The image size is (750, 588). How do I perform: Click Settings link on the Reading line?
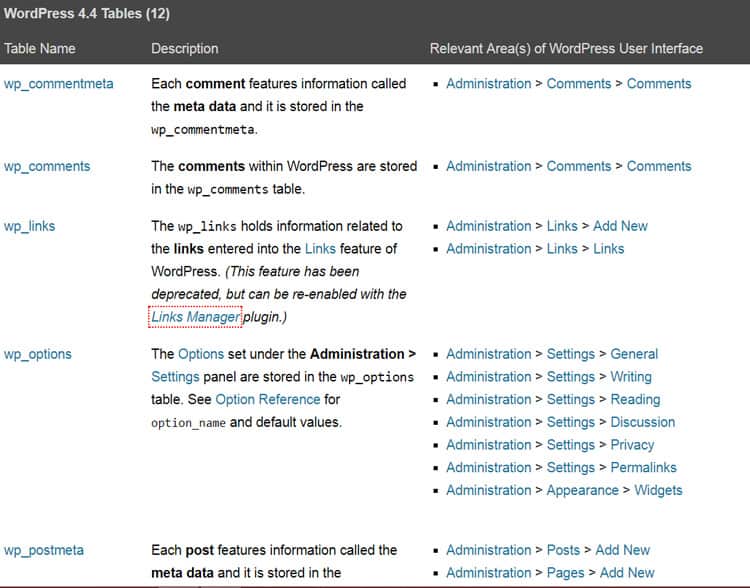pos(571,400)
